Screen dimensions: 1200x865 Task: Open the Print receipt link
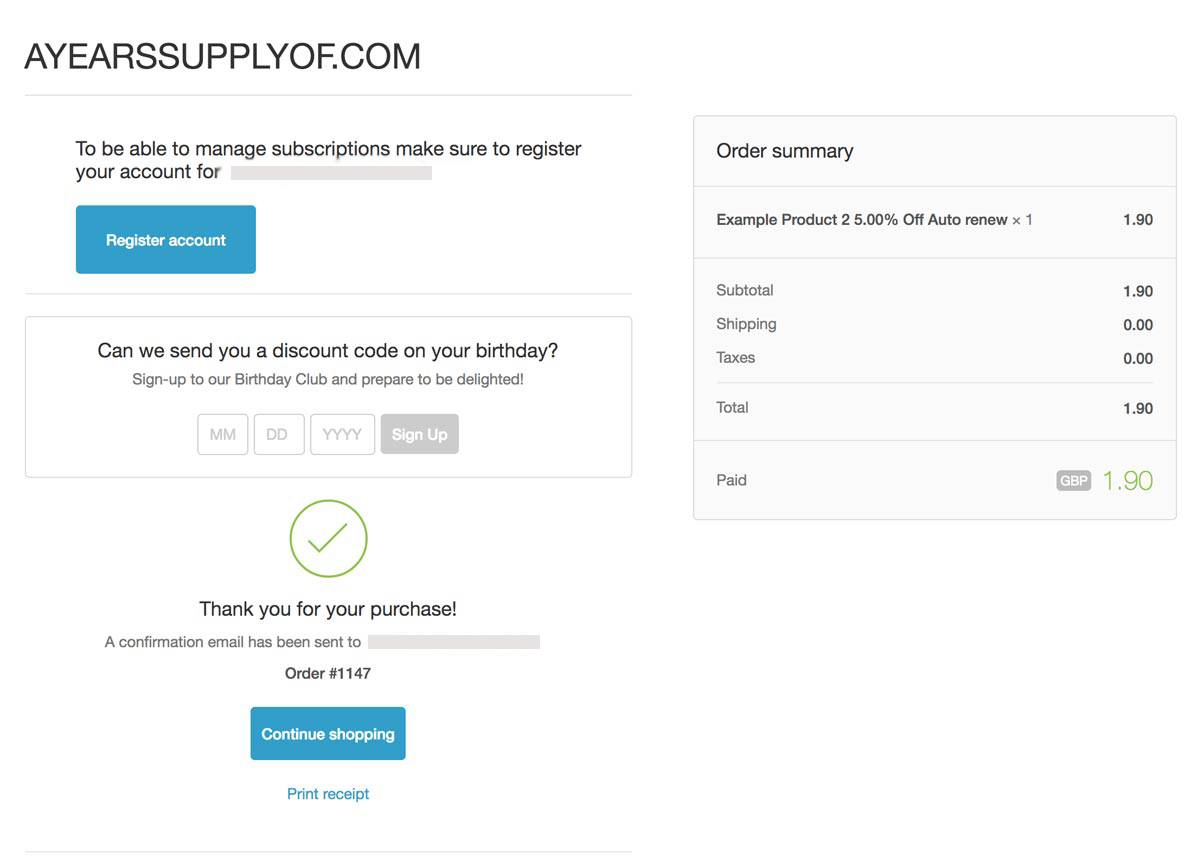pyautogui.click(x=328, y=794)
